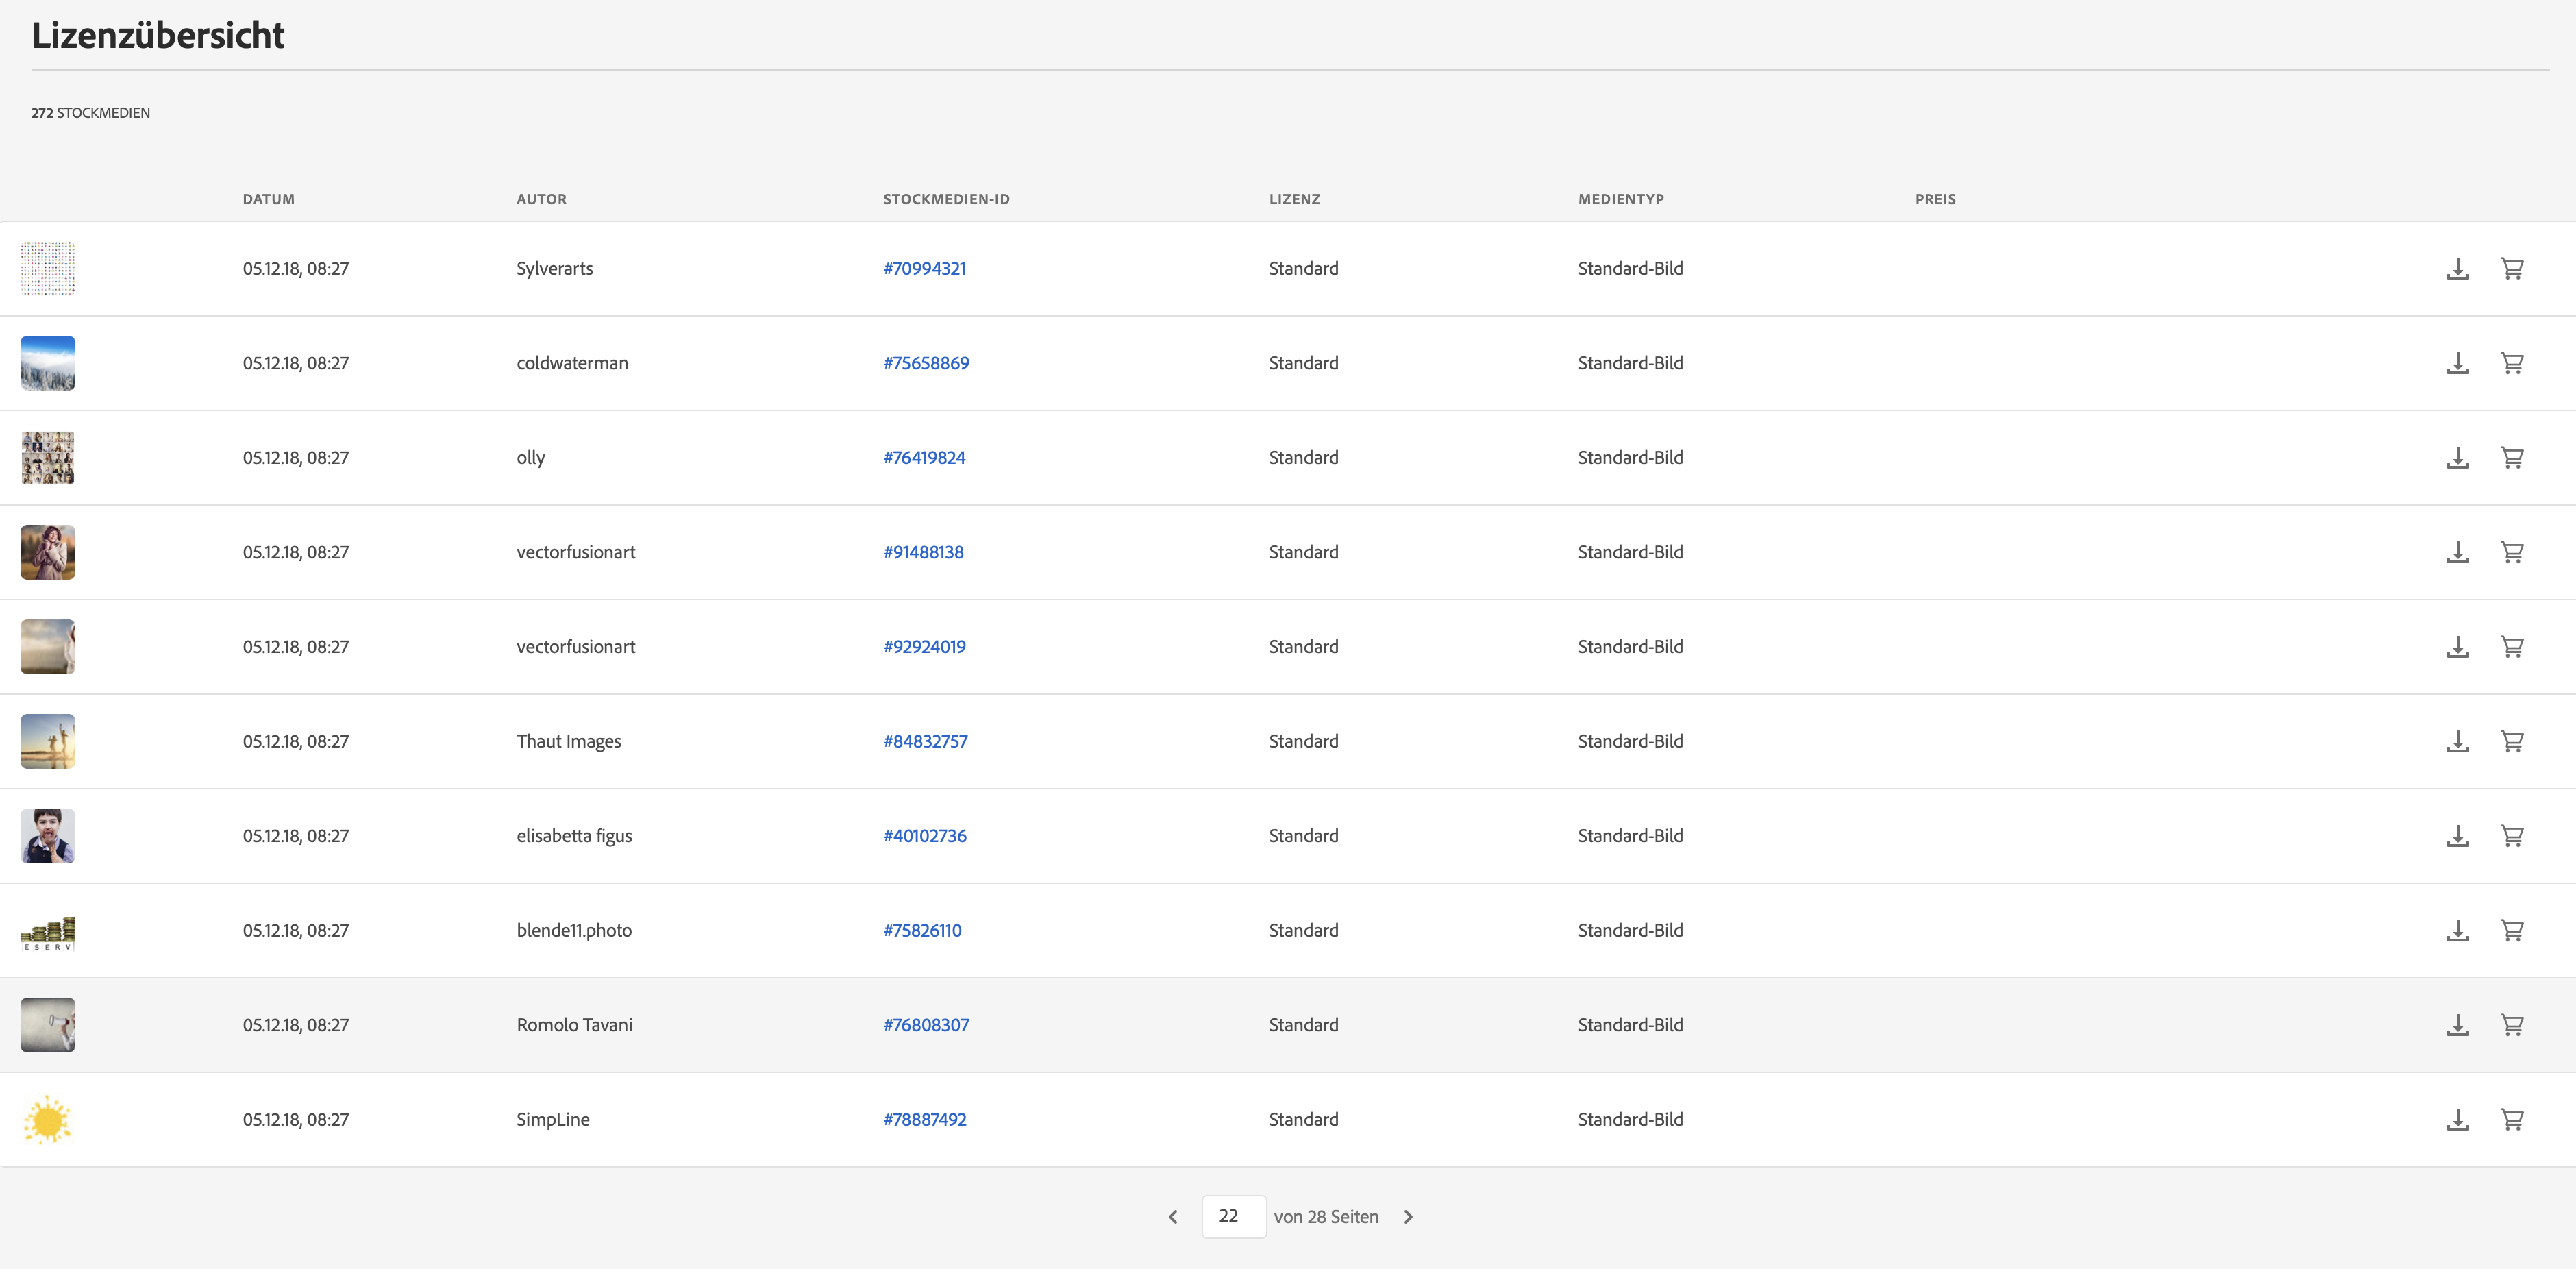Download the blende11.photo image

pos(2457,930)
